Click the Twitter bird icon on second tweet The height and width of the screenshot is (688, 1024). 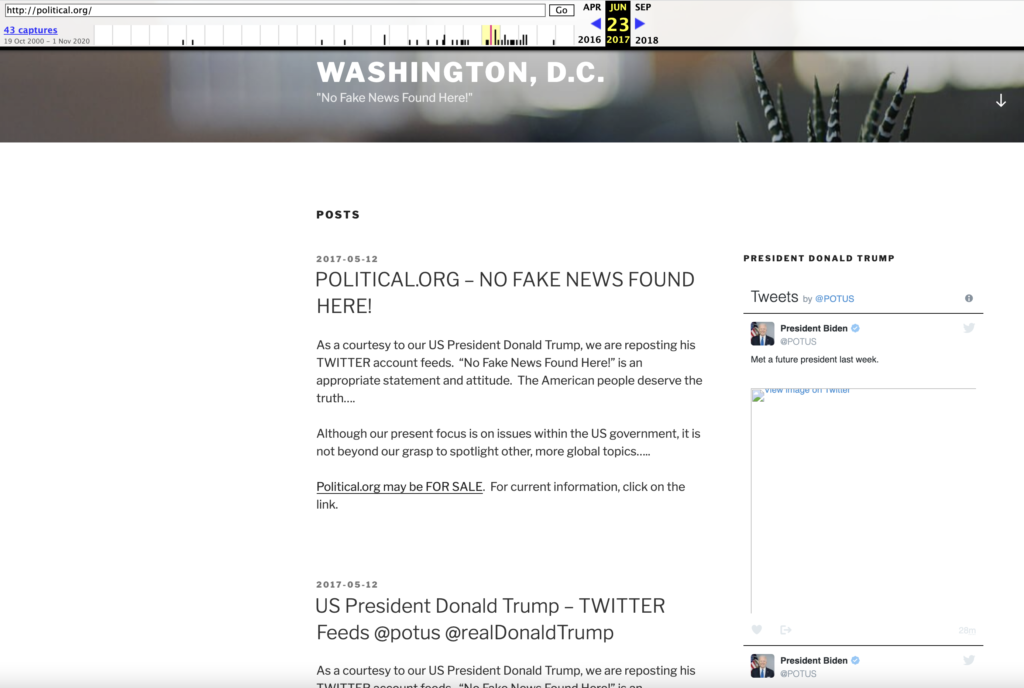click(968, 660)
